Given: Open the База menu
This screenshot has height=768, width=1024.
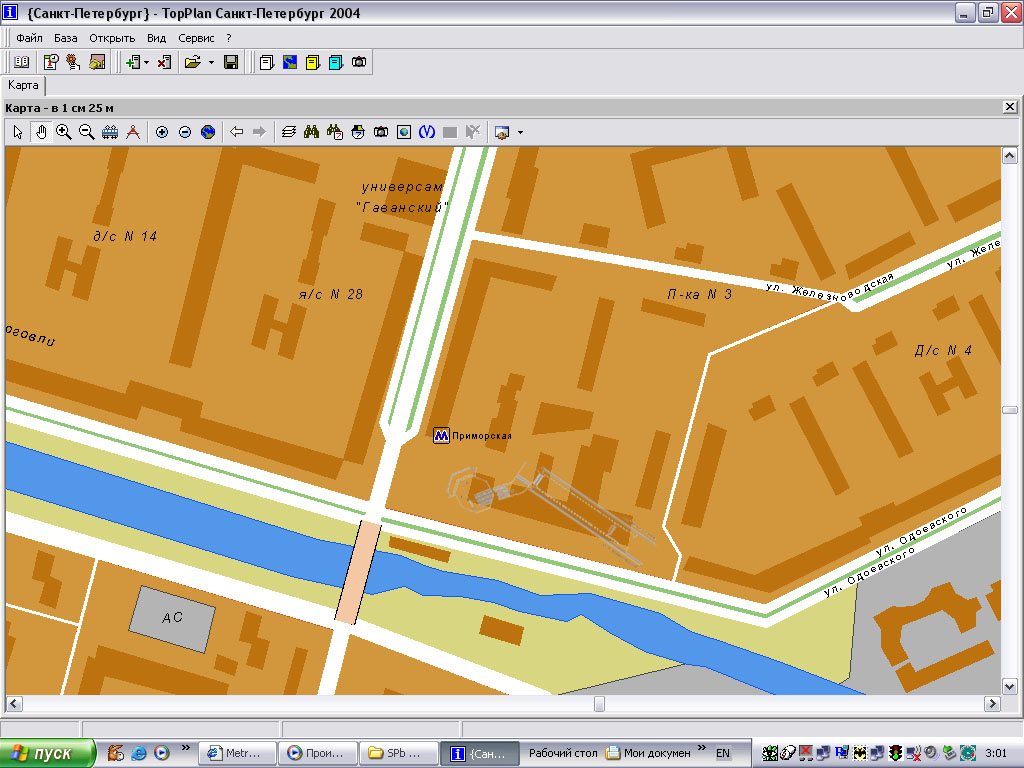Looking at the screenshot, I should (x=65, y=38).
